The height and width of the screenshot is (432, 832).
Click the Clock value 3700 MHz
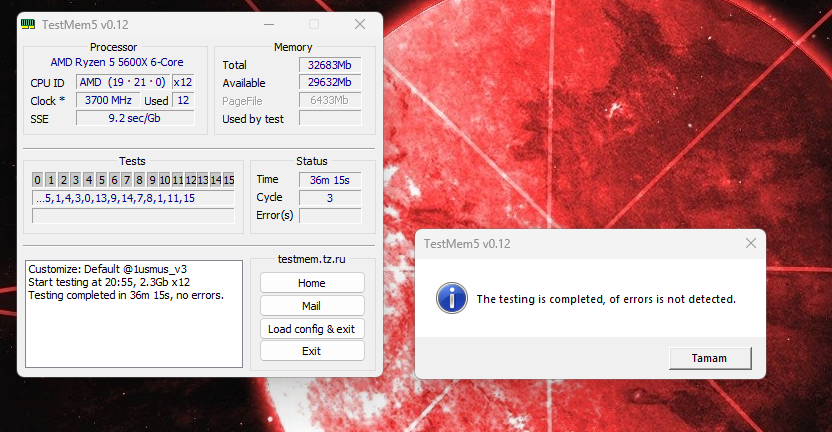pyautogui.click(x=108, y=100)
